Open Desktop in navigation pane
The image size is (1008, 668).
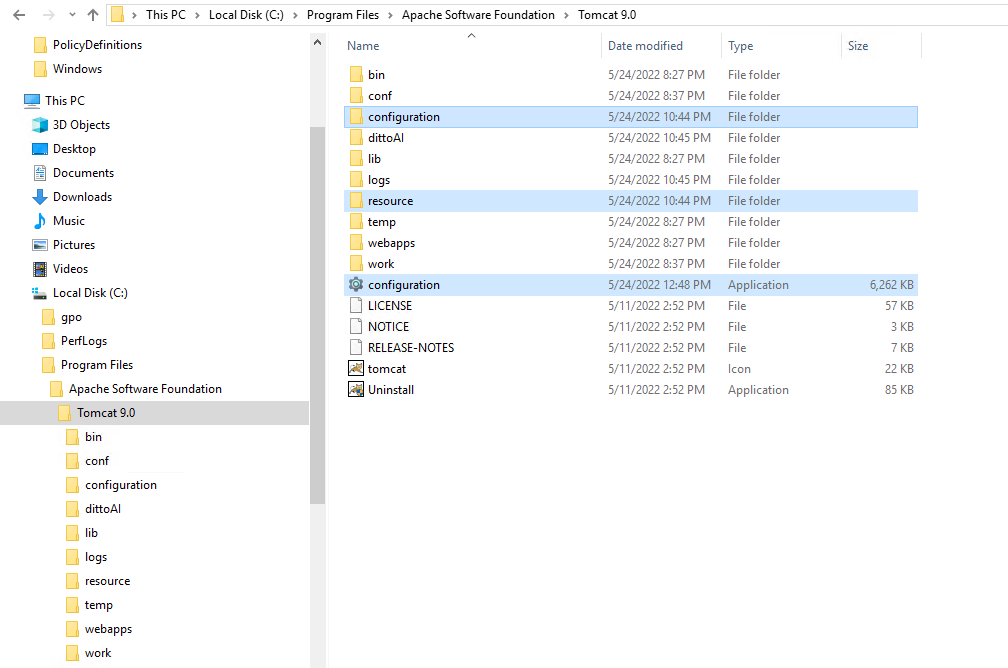(74, 149)
